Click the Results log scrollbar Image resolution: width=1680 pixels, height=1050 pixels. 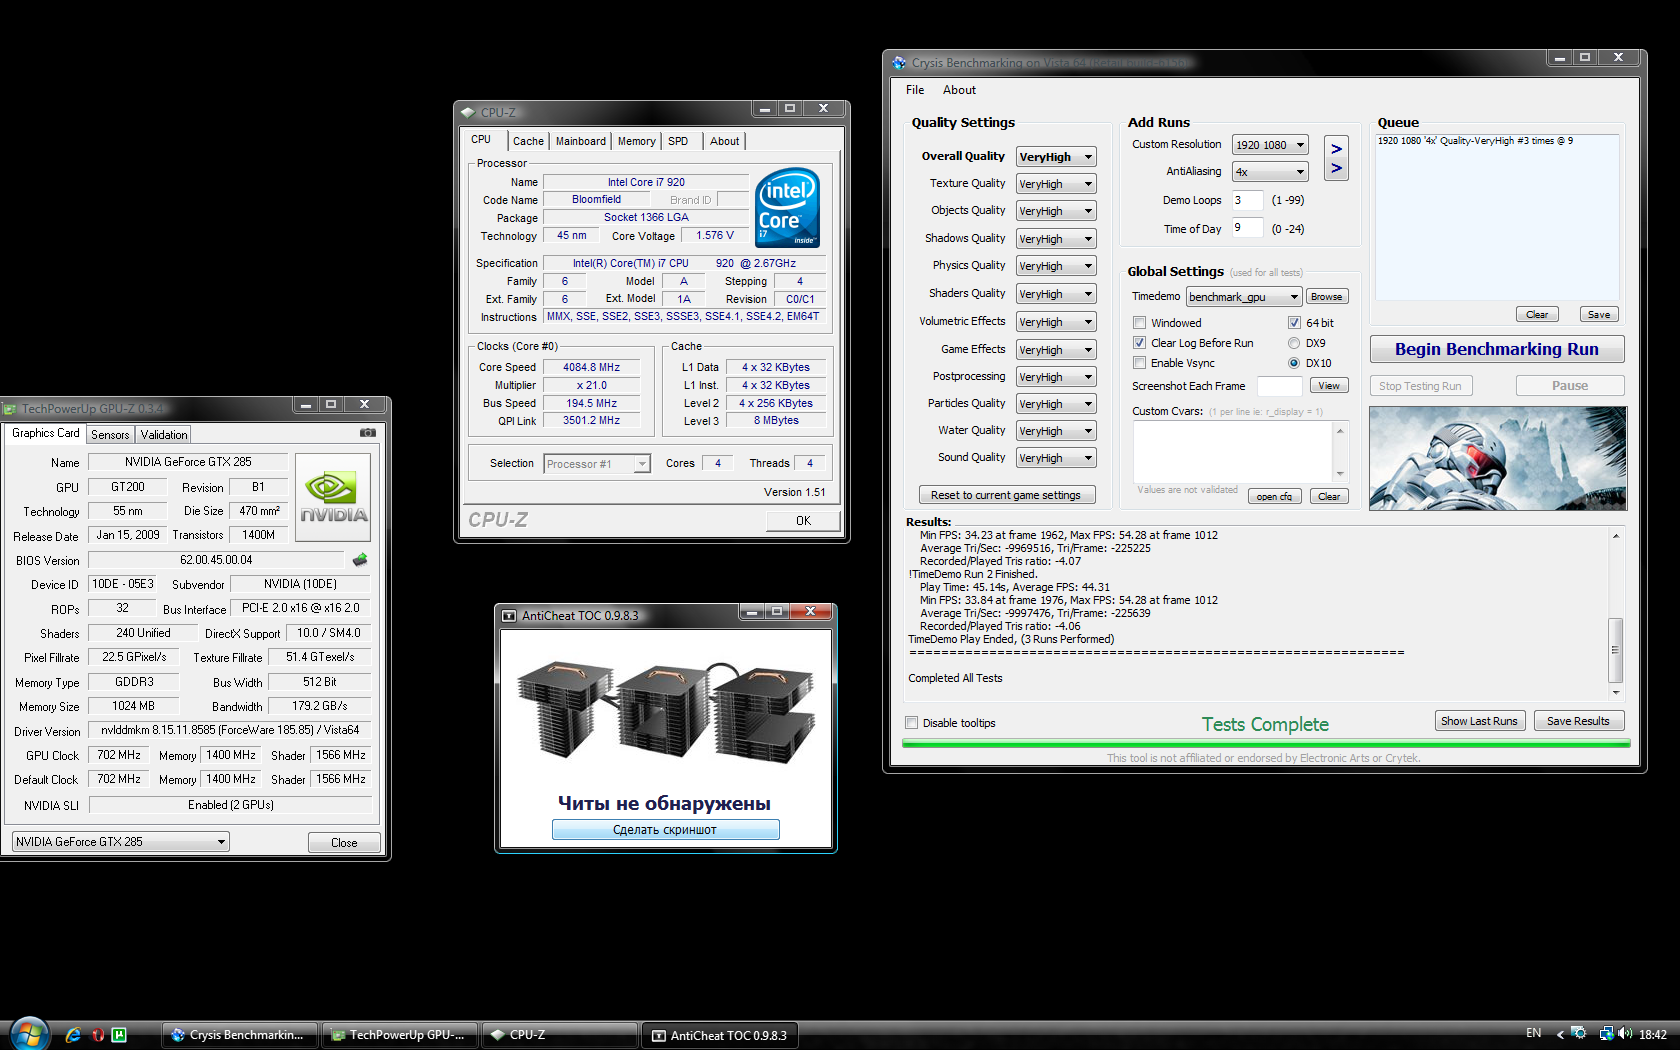(1615, 614)
